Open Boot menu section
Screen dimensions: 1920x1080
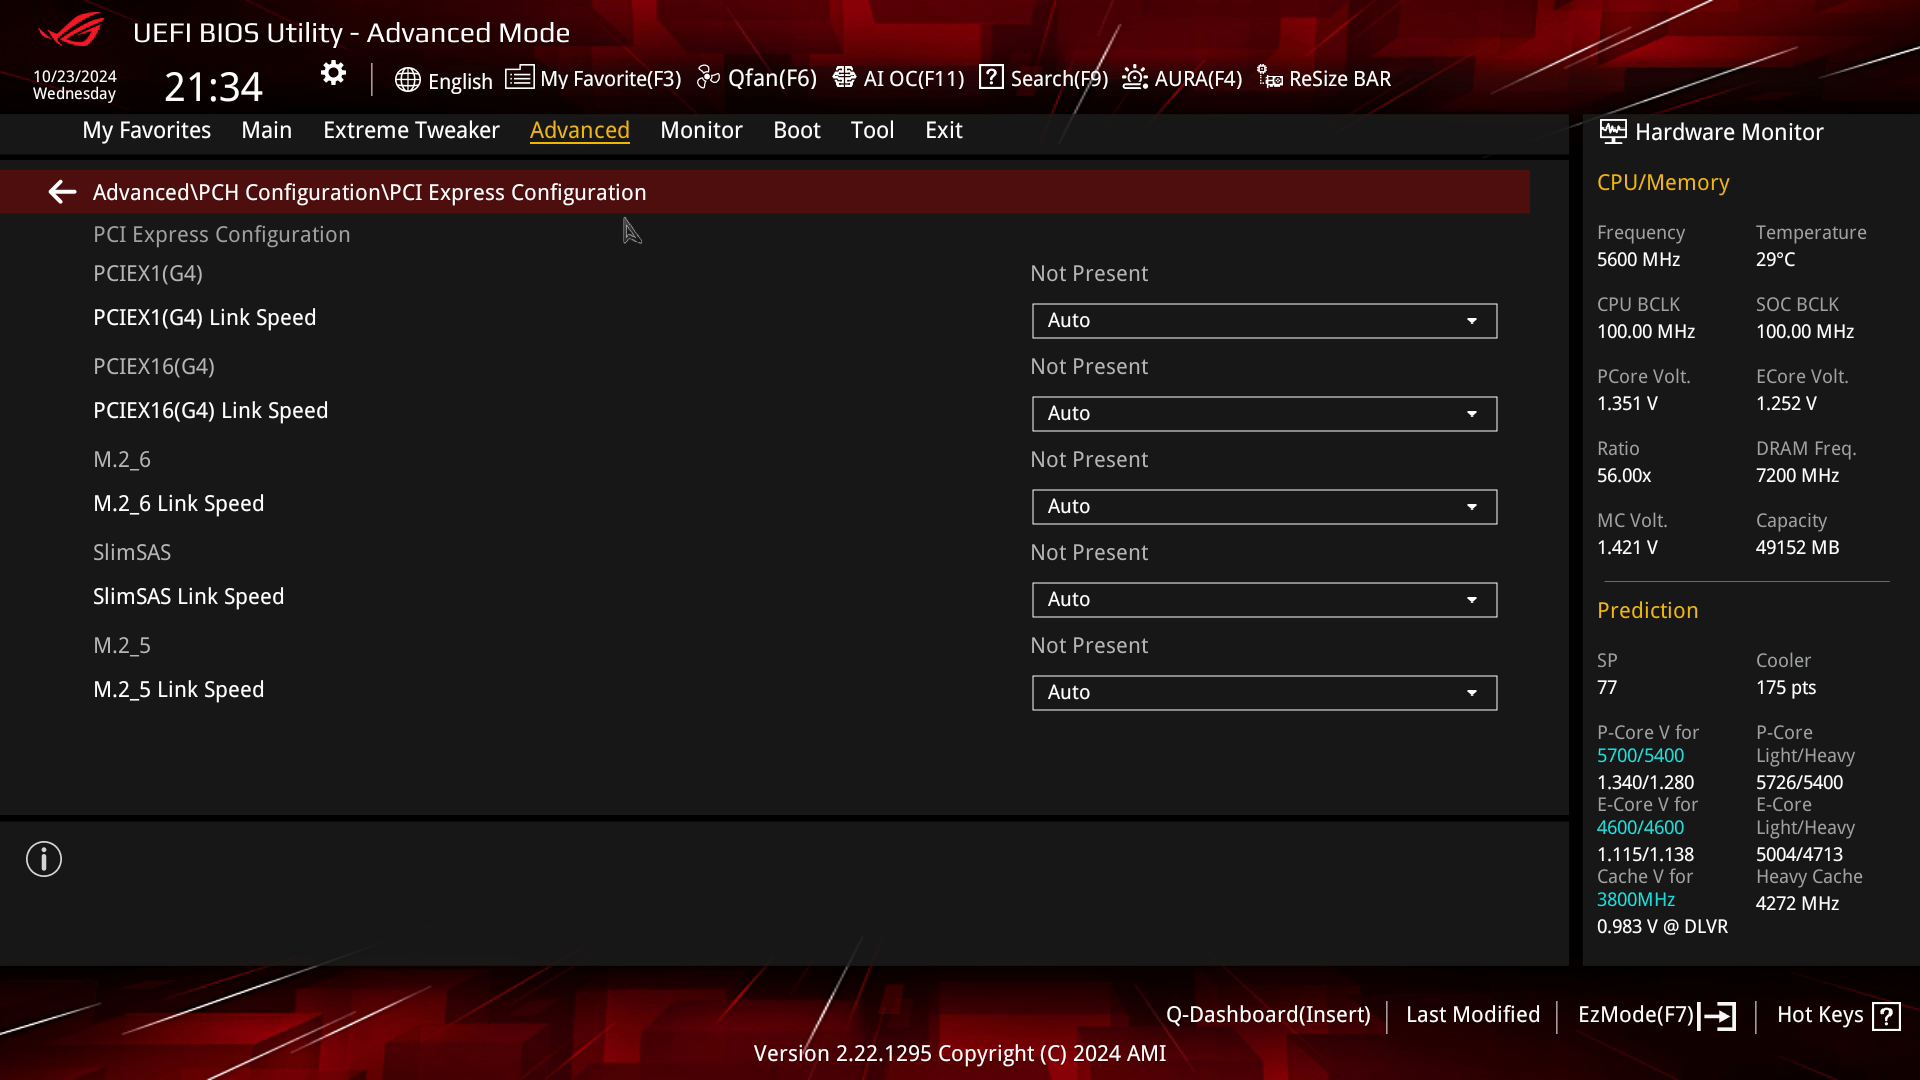click(x=796, y=129)
